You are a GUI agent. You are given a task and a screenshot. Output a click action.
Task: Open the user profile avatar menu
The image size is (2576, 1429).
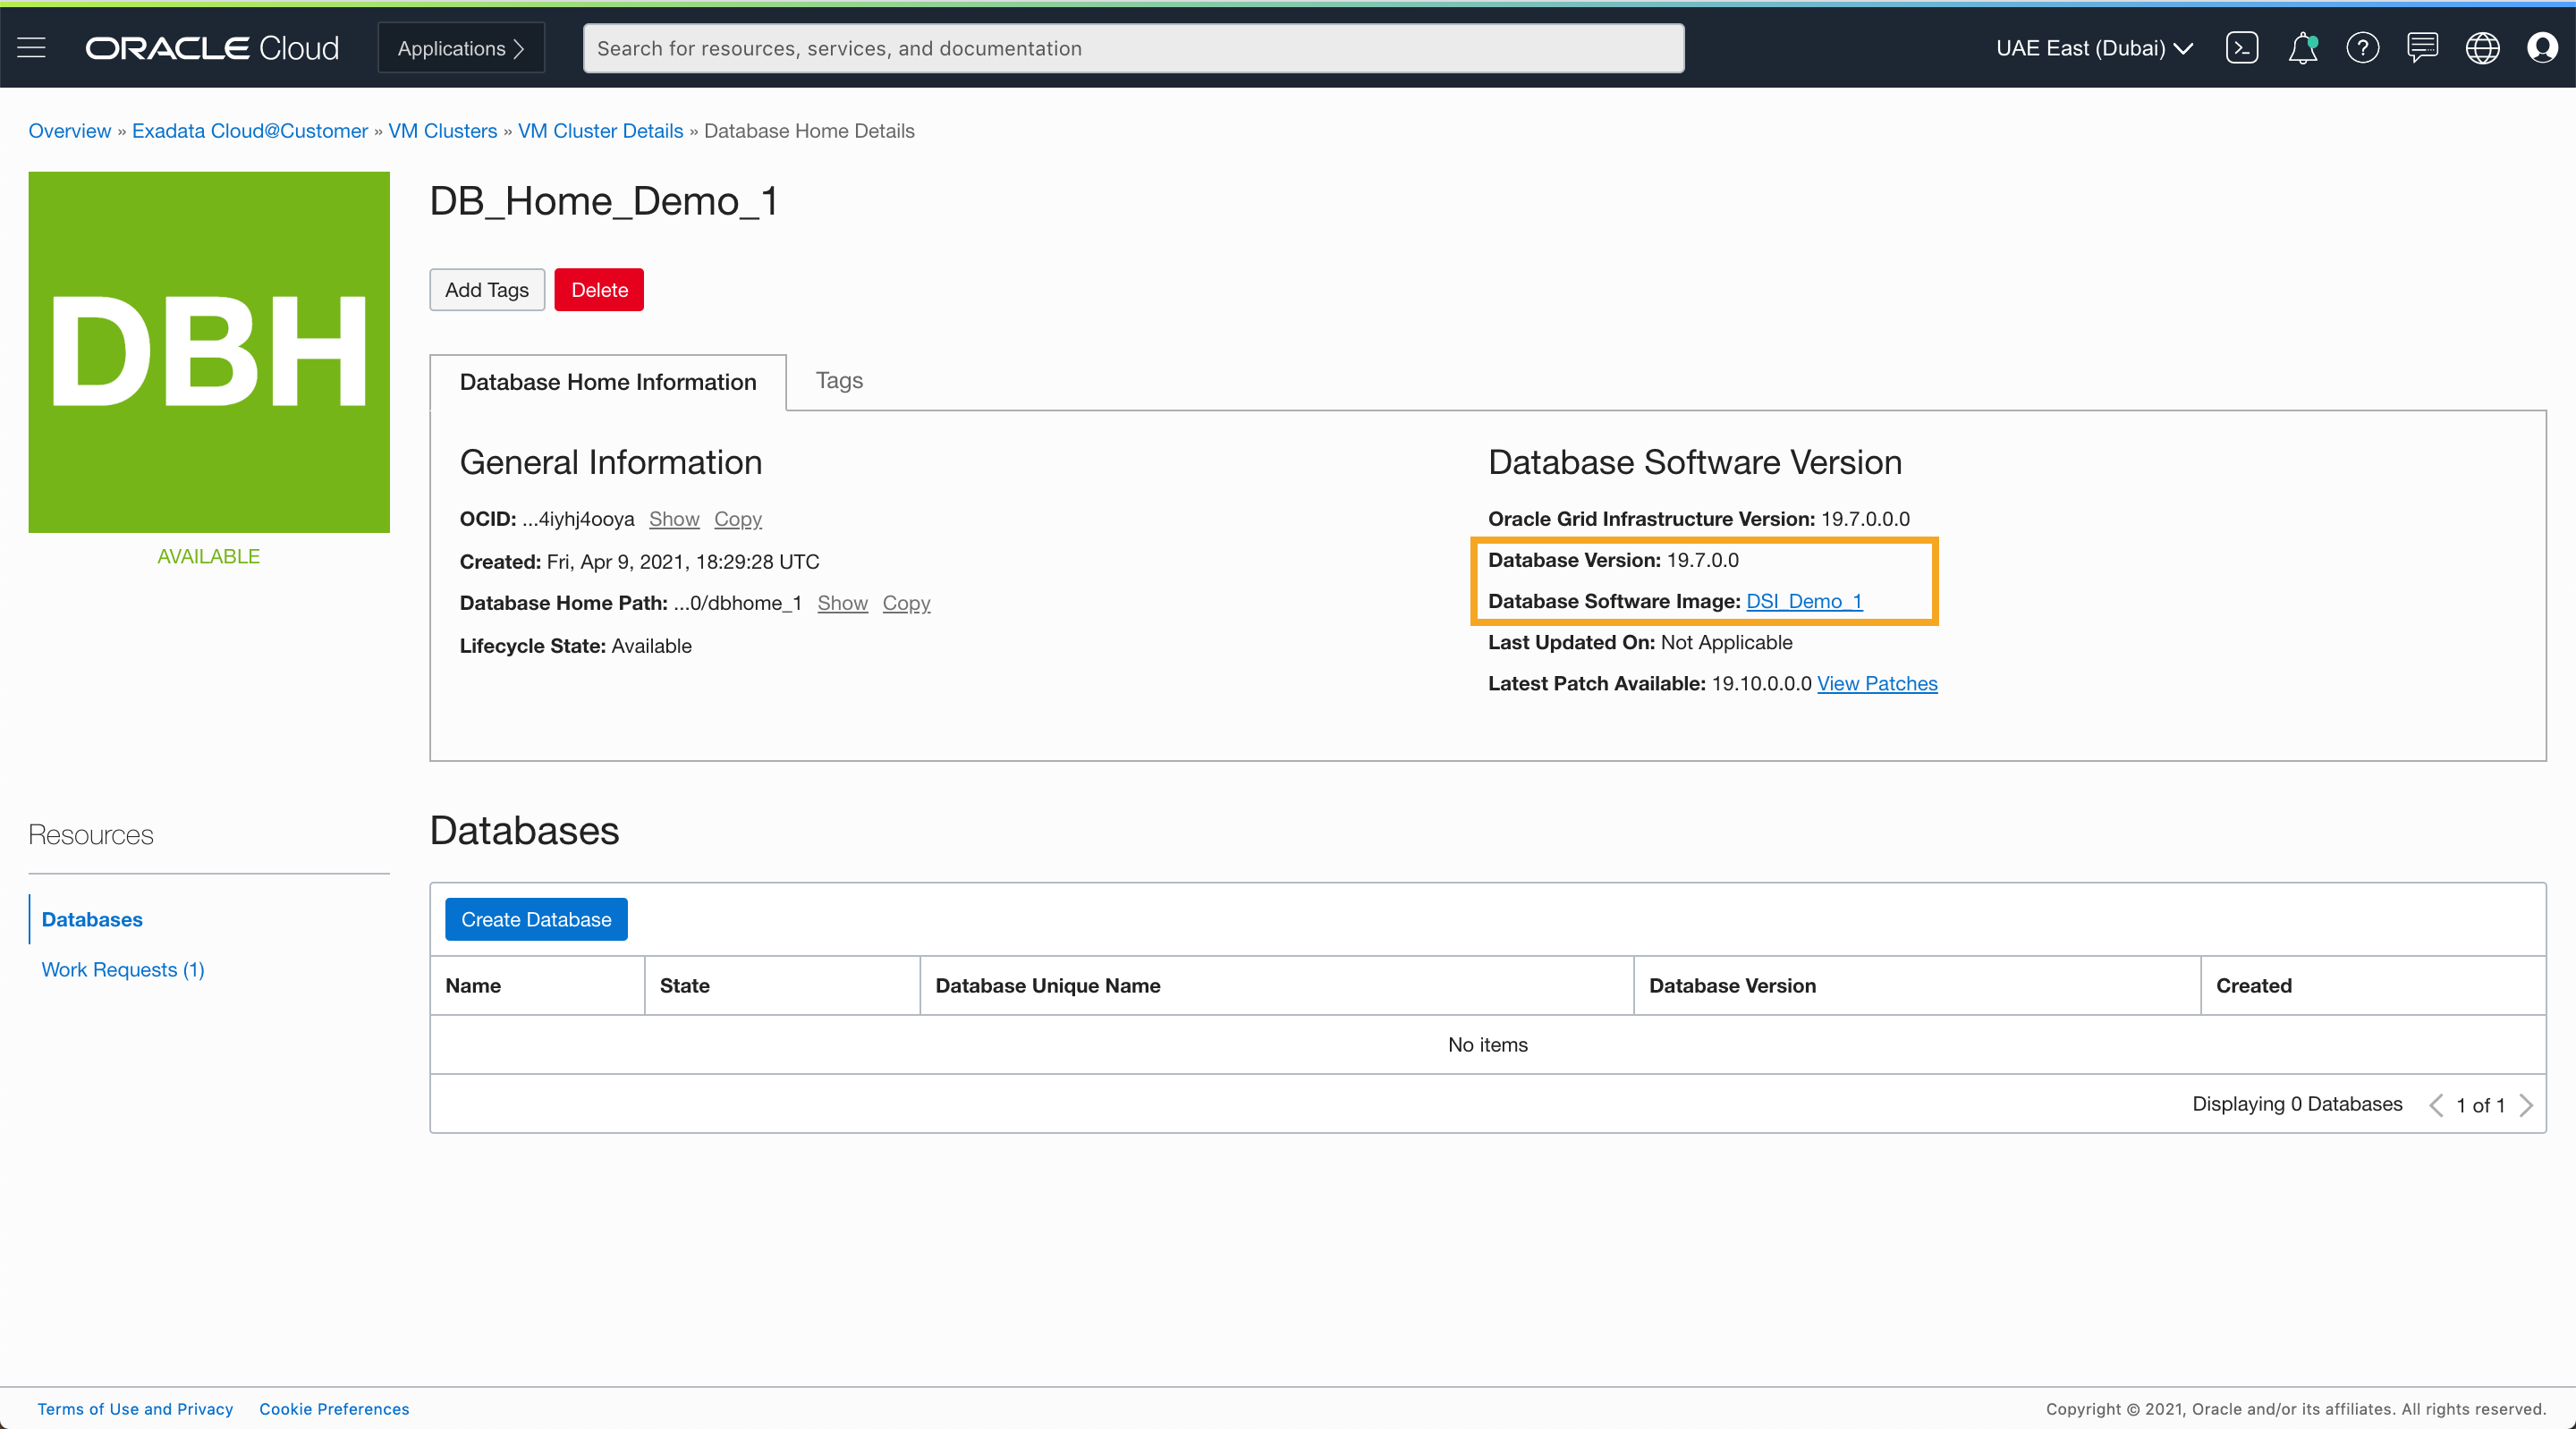(x=2541, y=48)
